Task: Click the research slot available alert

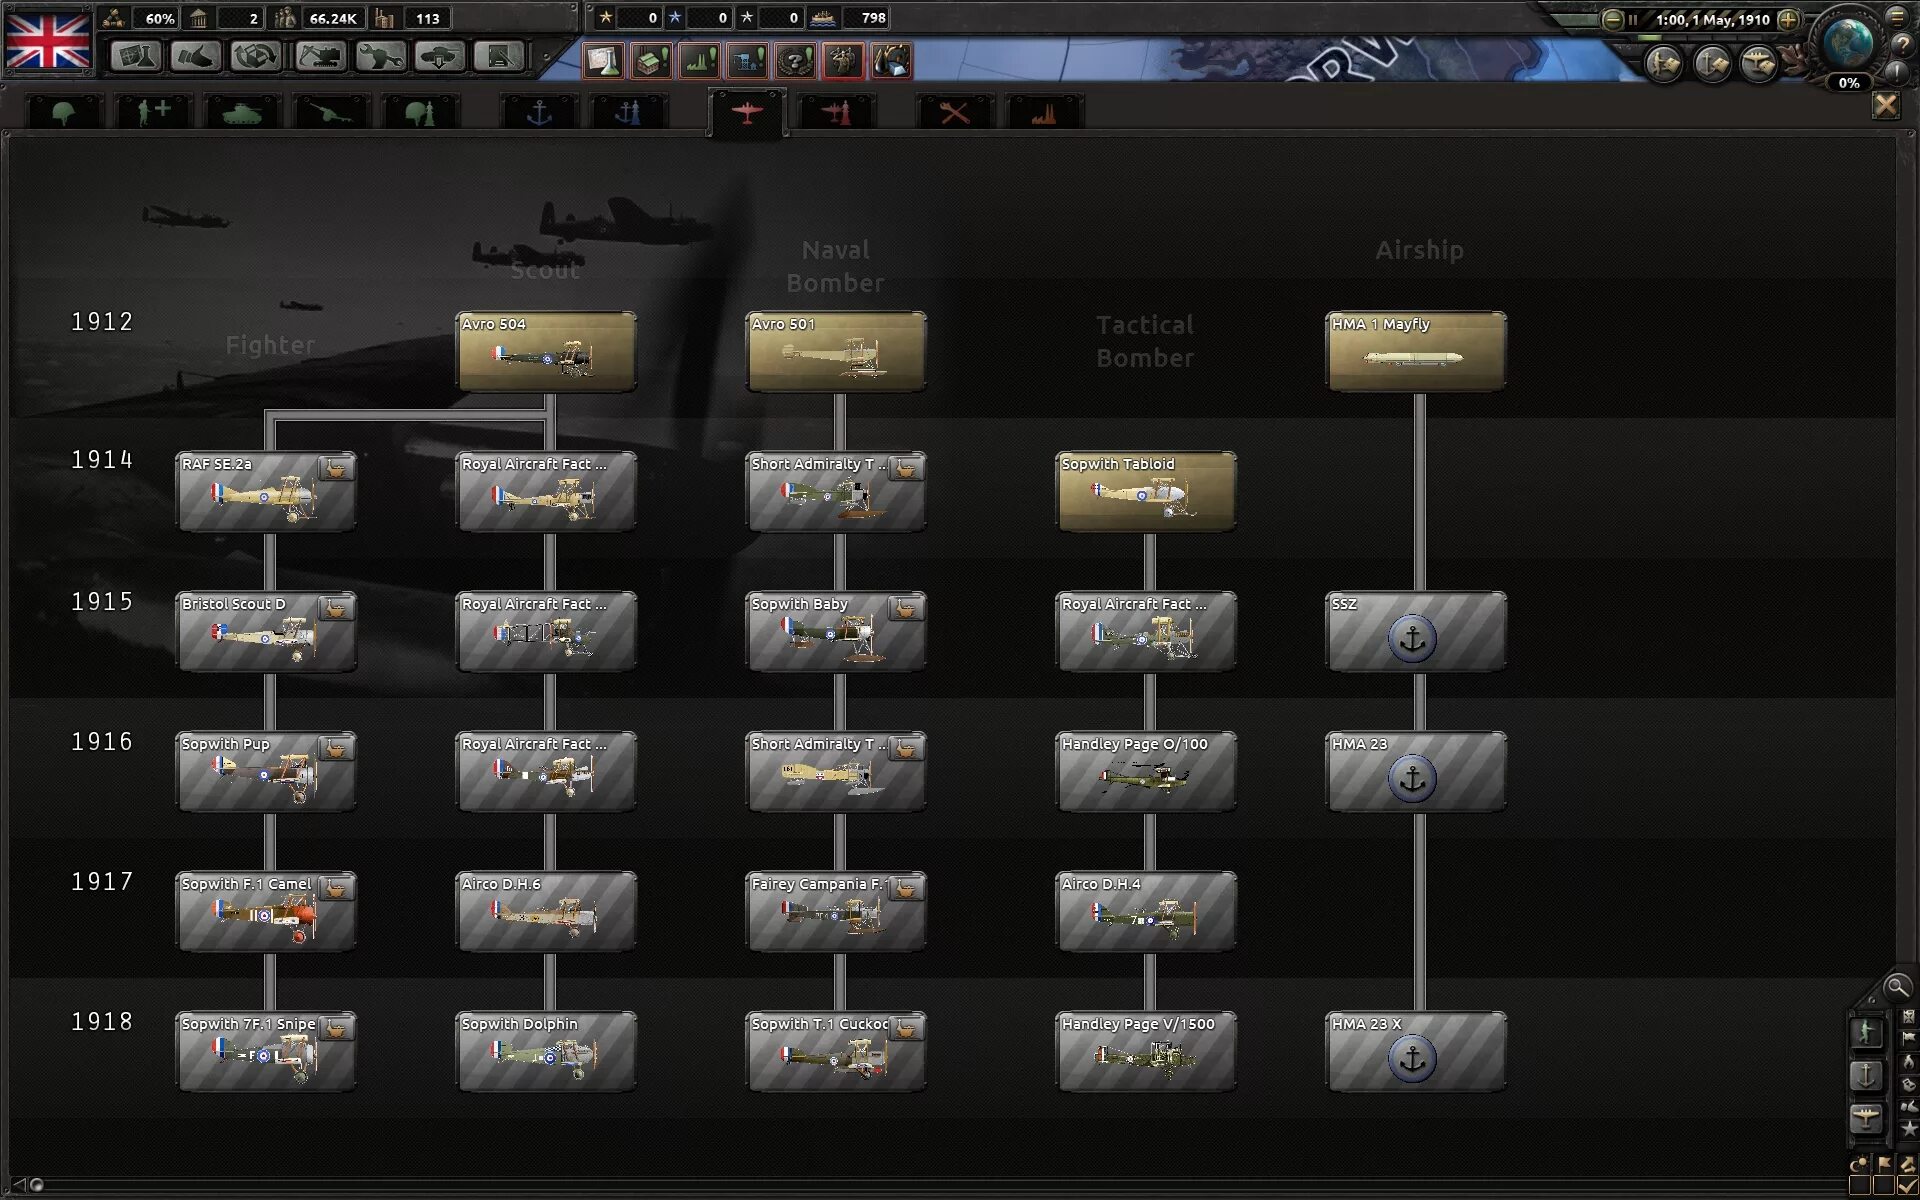Action: point(604,61)
